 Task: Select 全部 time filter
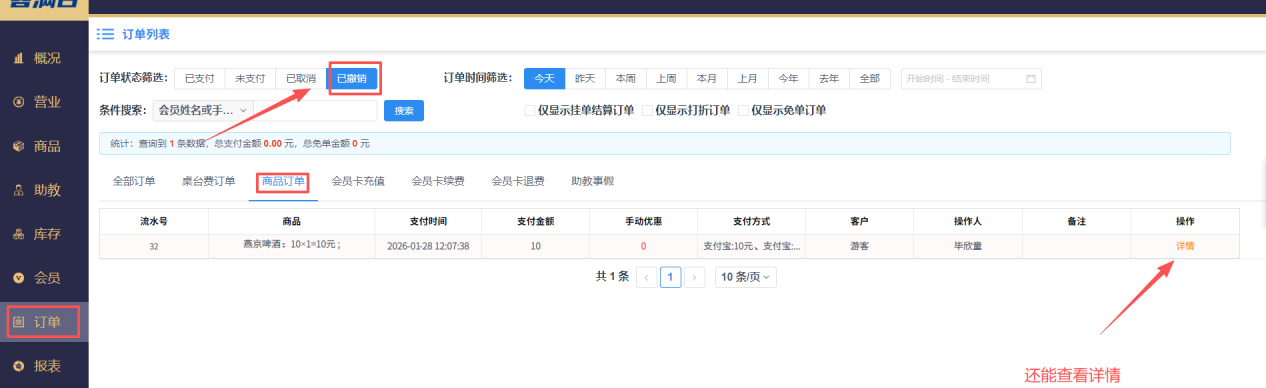coord(870,78)
